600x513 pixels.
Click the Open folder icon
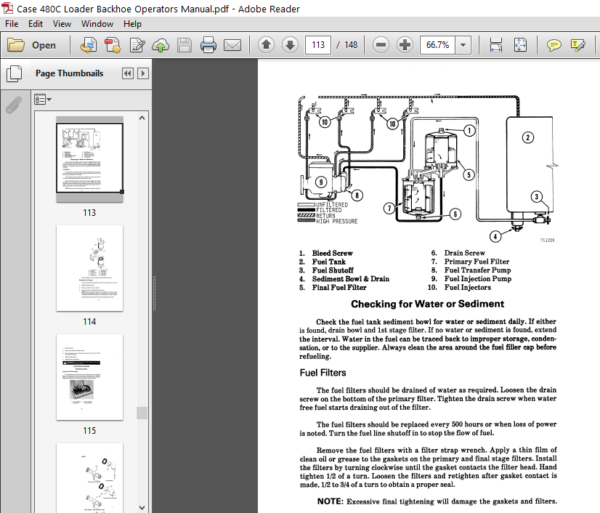click(16, 45)
